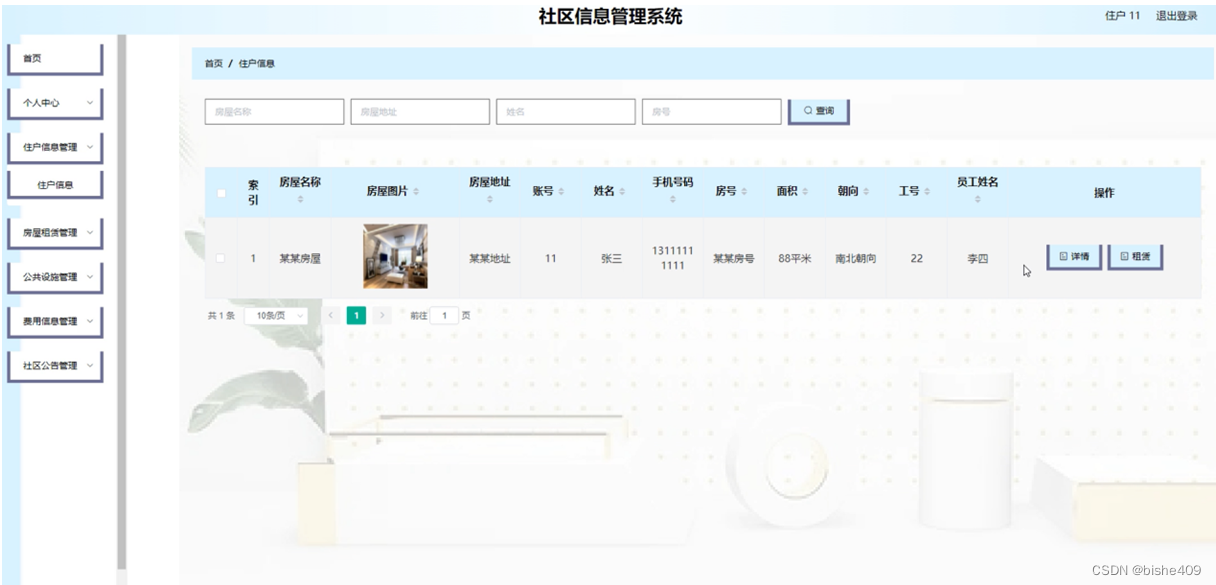Click the 社区信息管理系统 page title
Viewport: 1216px width, 585px height.
(x=610, y=17)
